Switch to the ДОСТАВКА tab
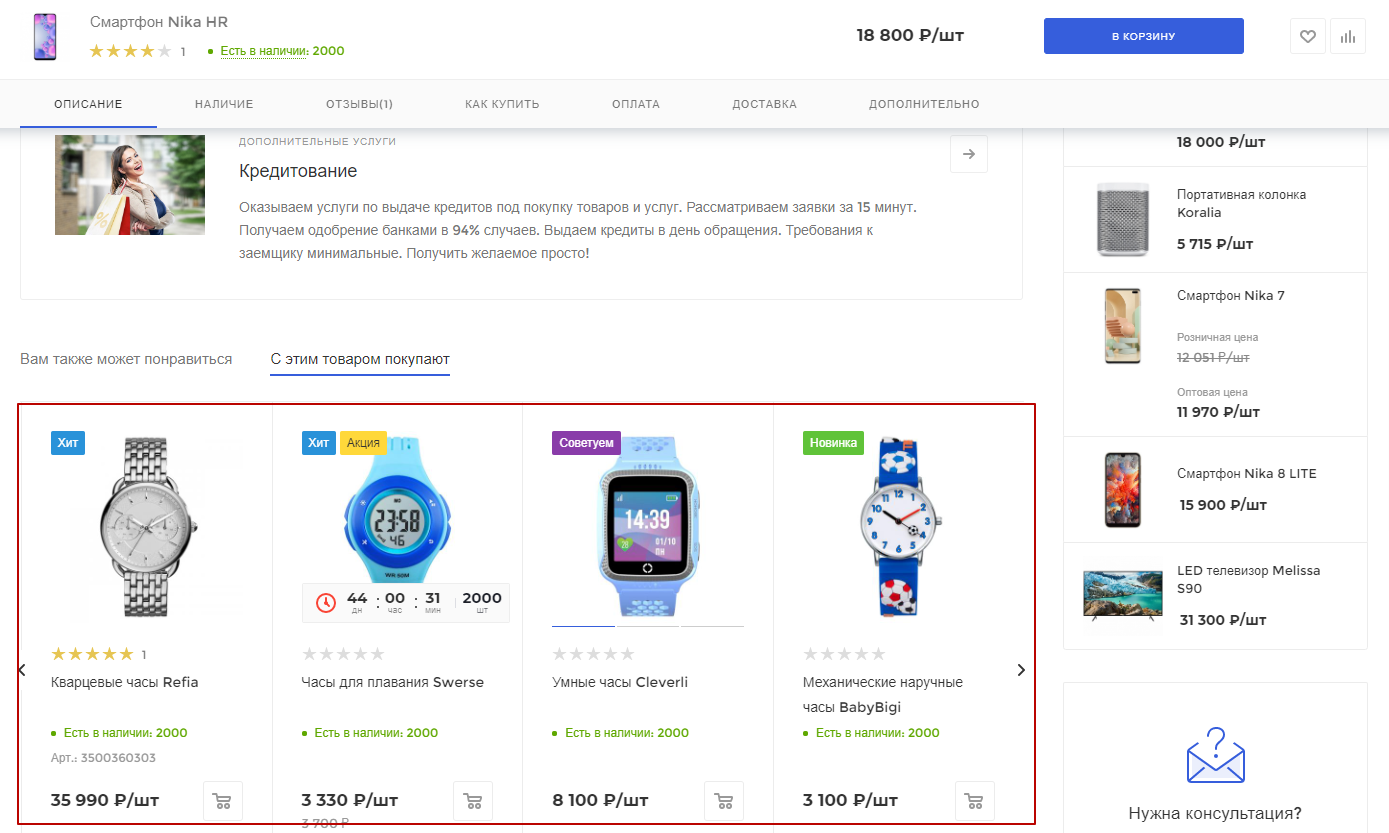Viewport: 1389px width, 833px height. tap(764, 104)
